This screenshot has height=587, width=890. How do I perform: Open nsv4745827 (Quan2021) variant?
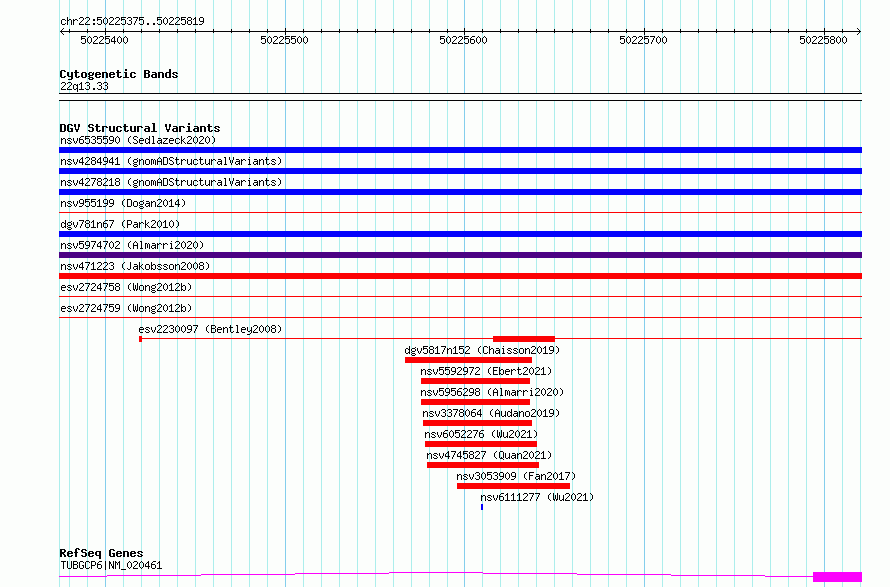(489, 455)
